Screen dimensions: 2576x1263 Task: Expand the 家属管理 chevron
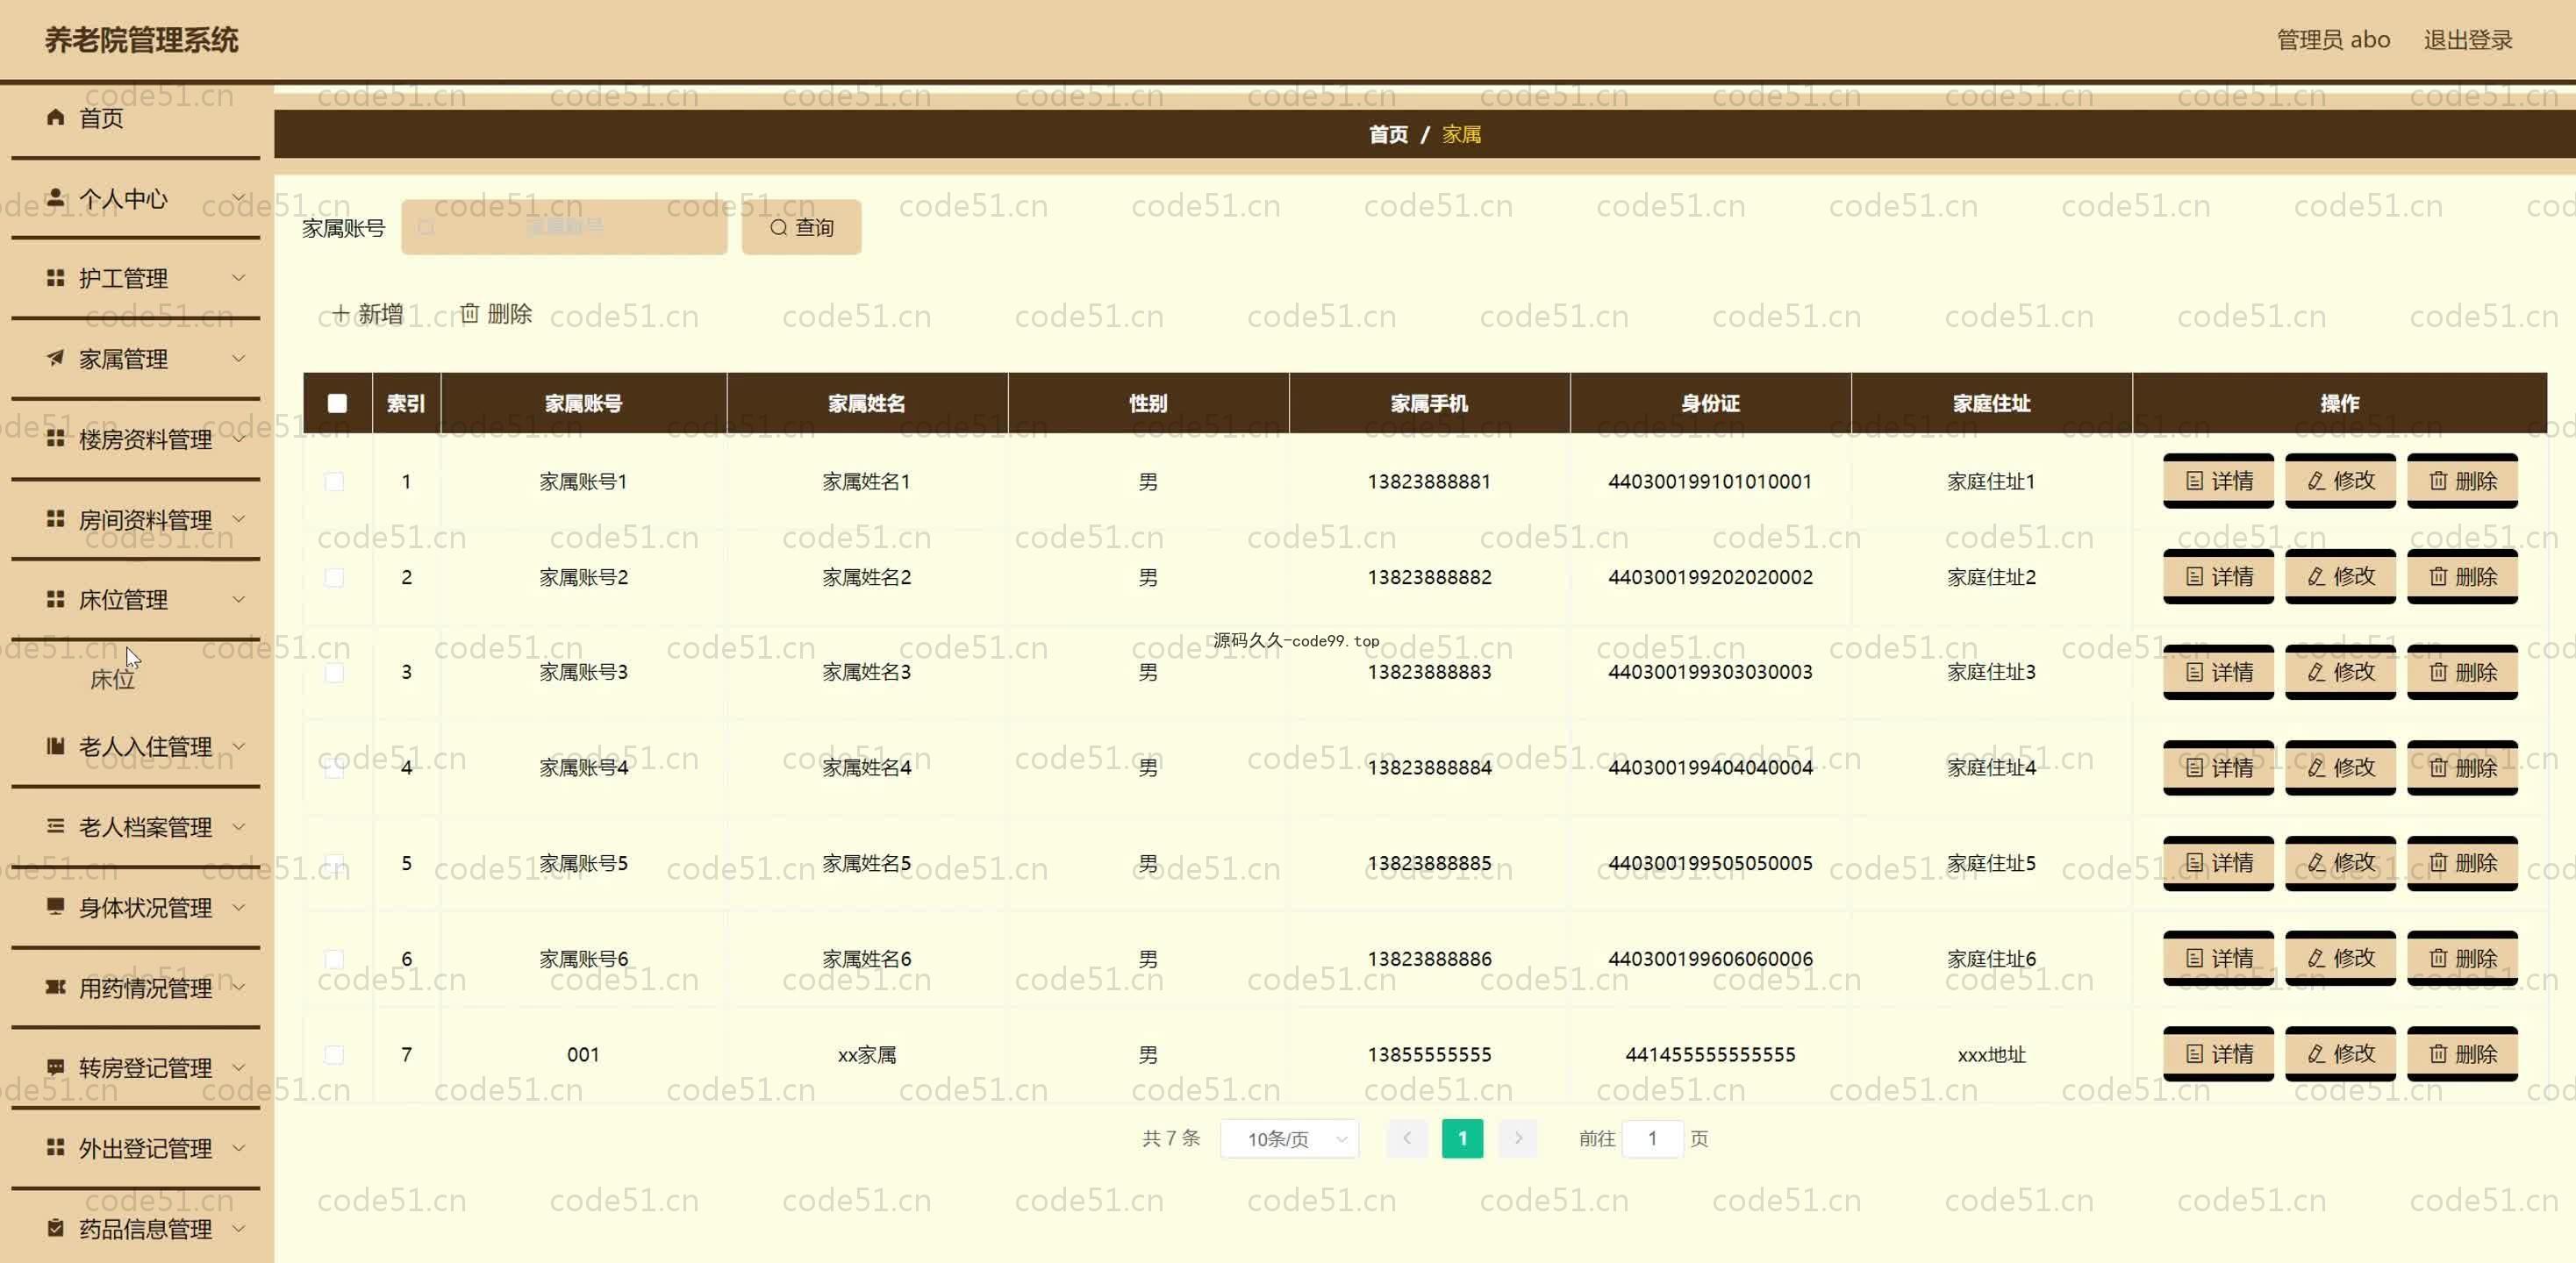[239, 357]
